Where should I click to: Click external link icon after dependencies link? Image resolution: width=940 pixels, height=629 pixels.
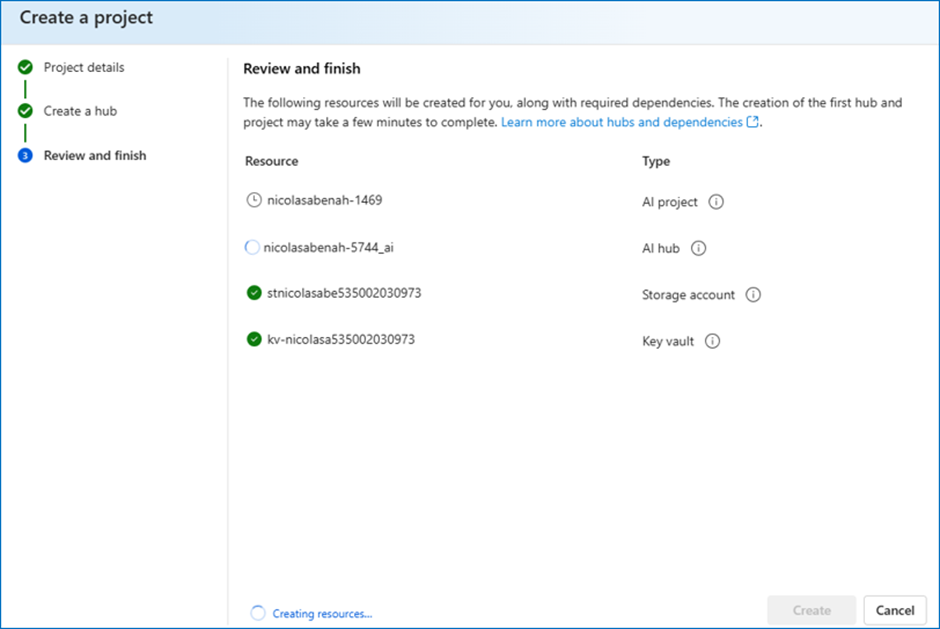click(752, 122)
